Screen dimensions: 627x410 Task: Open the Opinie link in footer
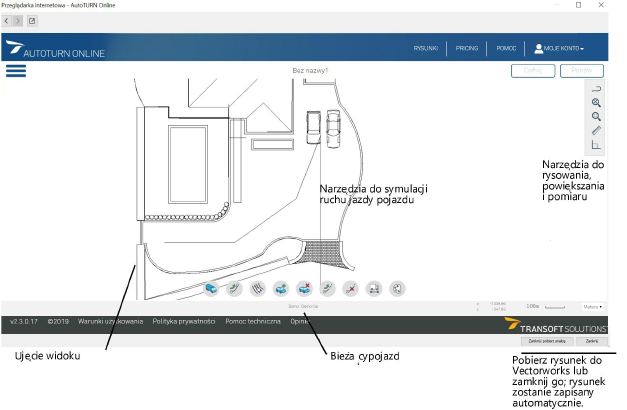tap(300, 321)
